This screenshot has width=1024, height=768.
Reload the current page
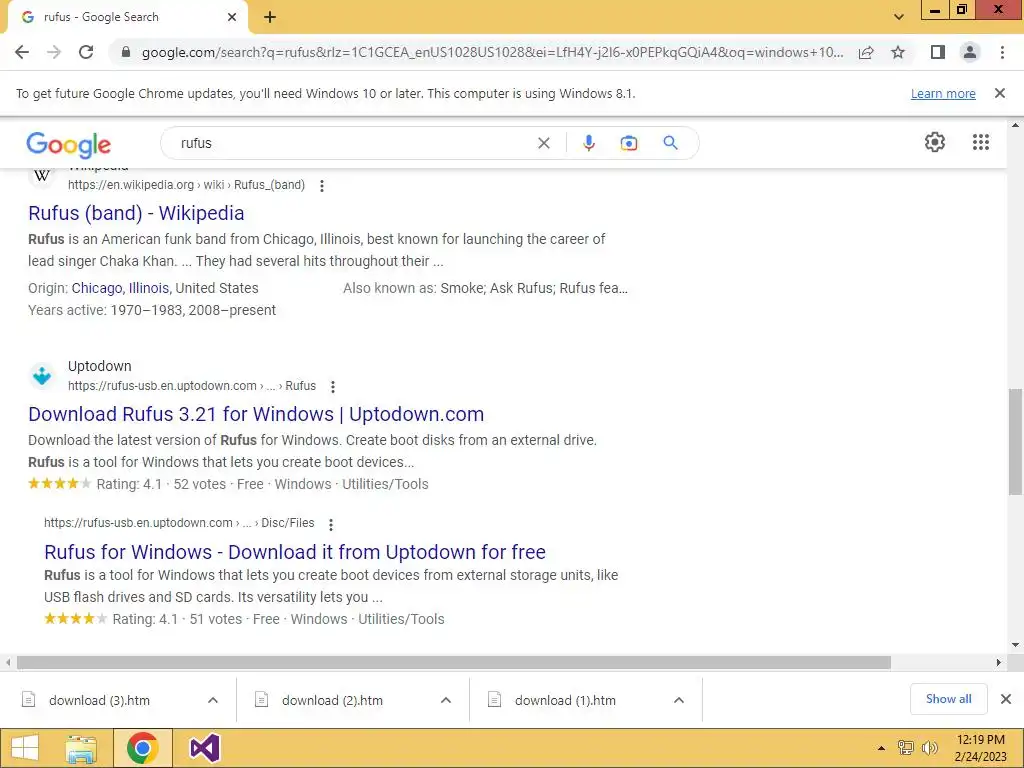tap(86, 52)
